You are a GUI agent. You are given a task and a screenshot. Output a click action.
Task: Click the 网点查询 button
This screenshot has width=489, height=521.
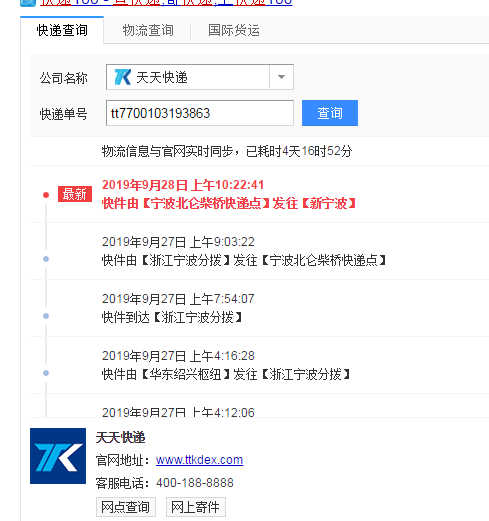pyautogui.click(x=125, y=507)
